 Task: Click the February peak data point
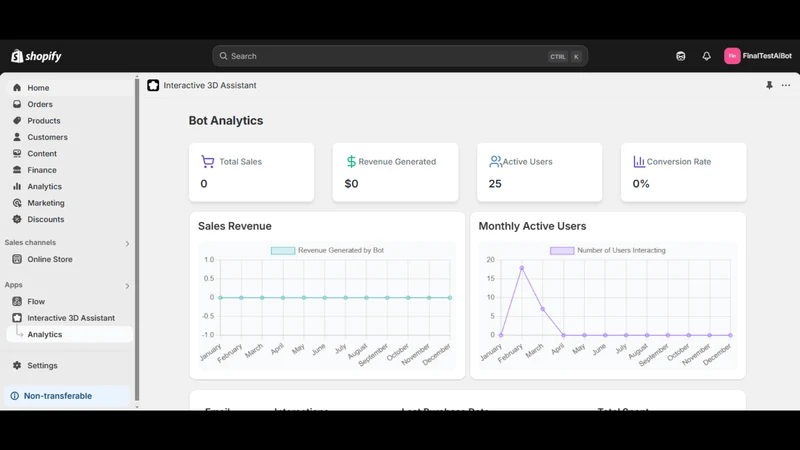521,268
